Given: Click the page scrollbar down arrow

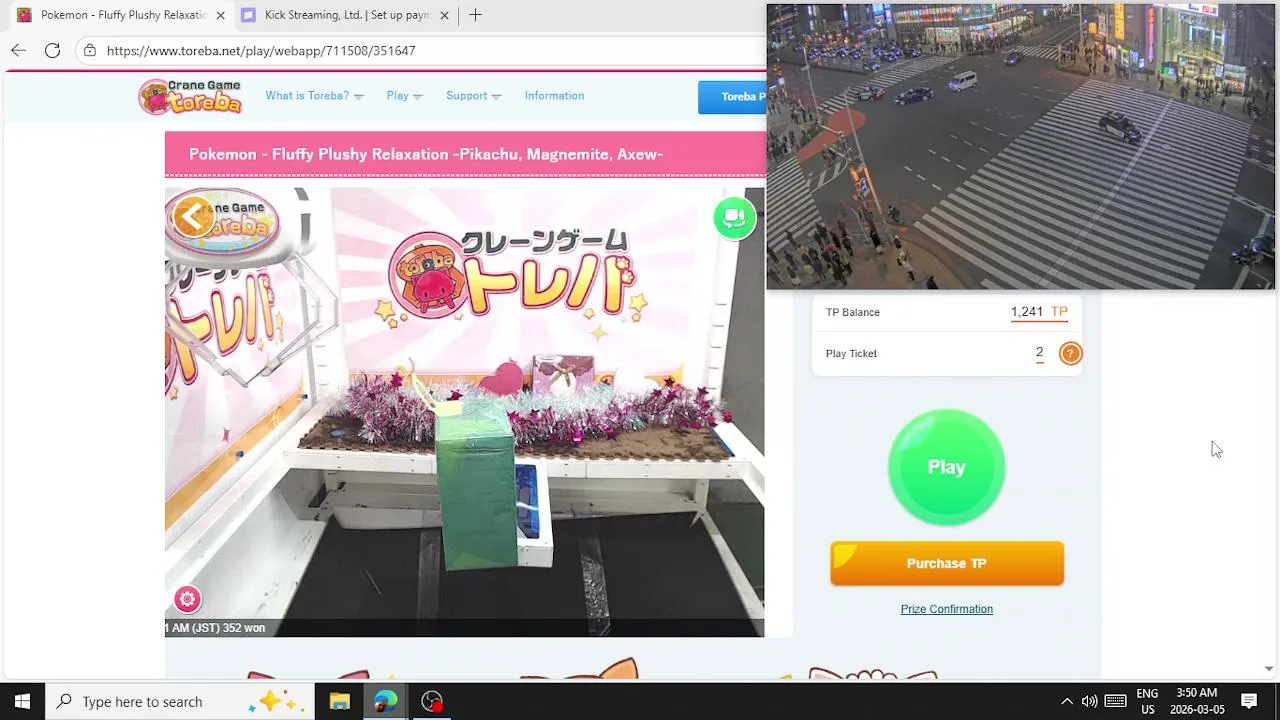Looking at the screenshot, I should (x=1269, y=669).
